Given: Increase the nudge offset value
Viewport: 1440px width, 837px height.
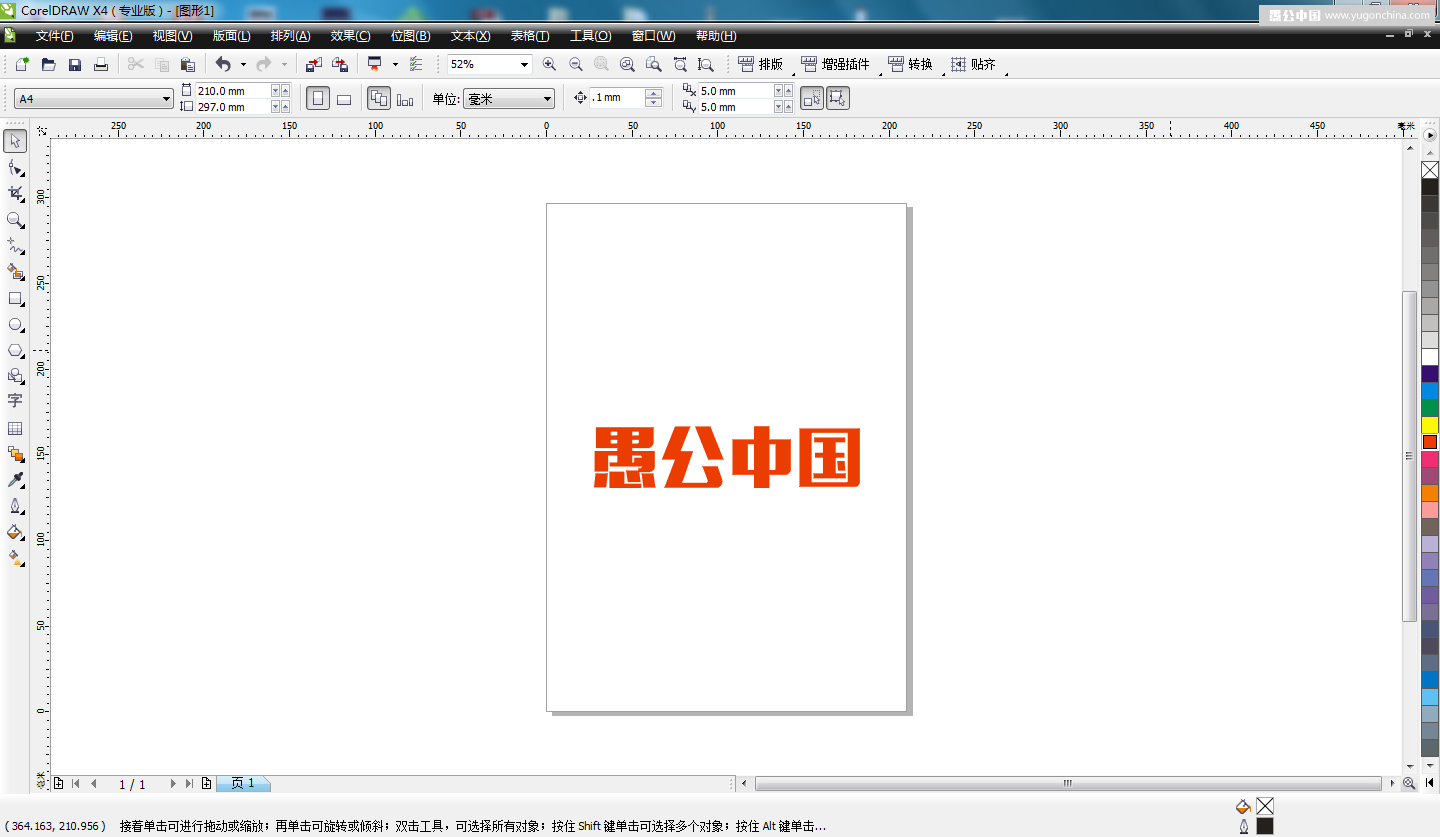Looking at the screenshot, I should [x=654, y=93].
